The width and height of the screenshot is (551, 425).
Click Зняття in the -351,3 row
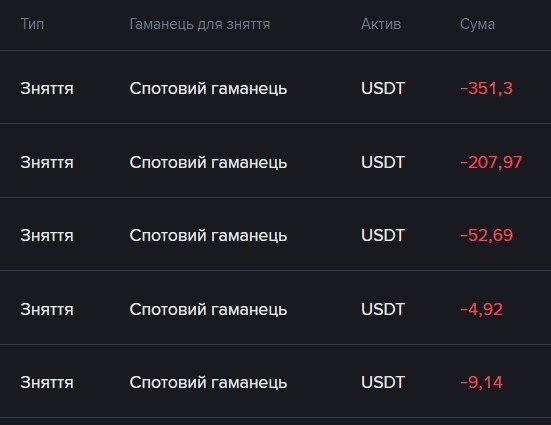coord(47,88)
